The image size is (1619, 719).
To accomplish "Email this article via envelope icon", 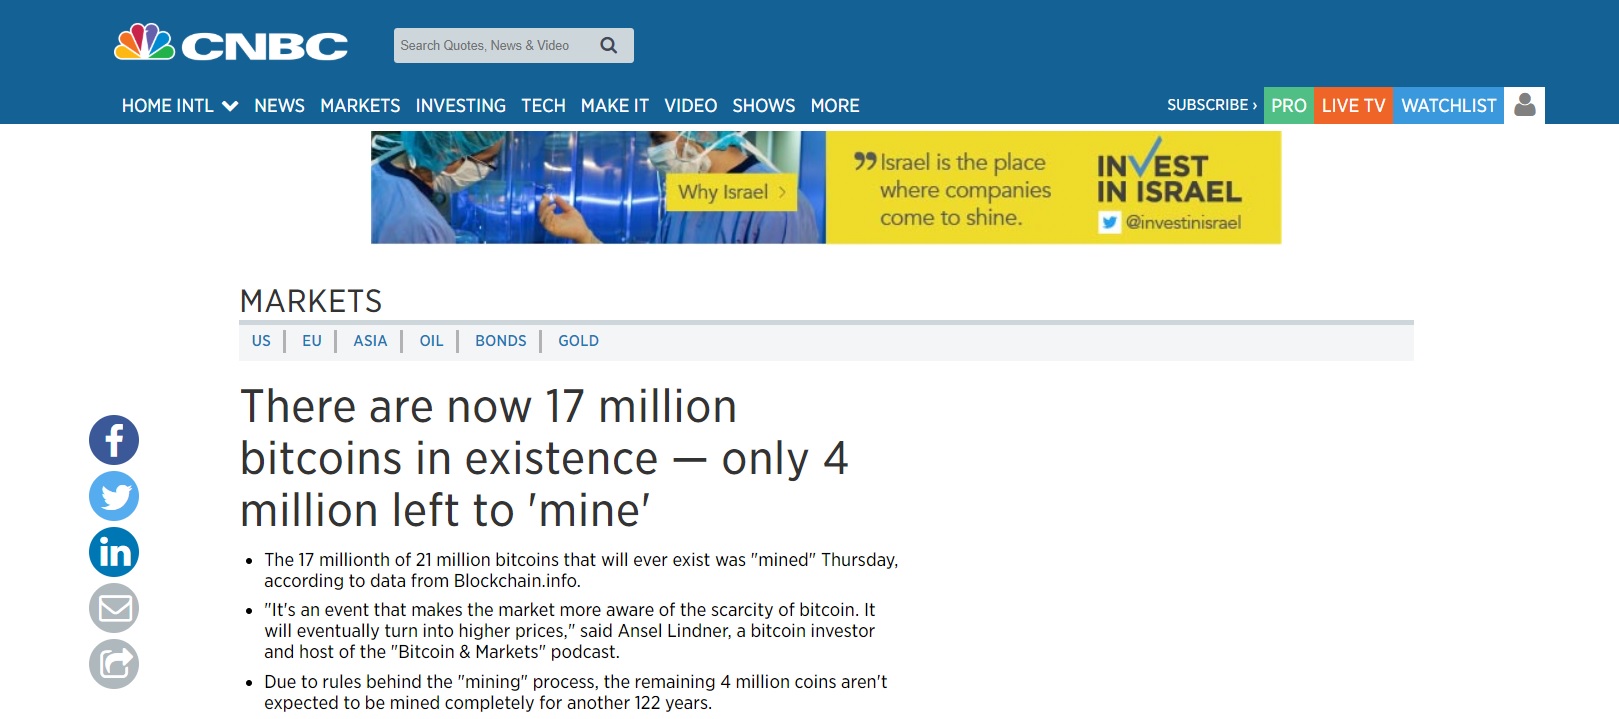I will click(114, 608).
